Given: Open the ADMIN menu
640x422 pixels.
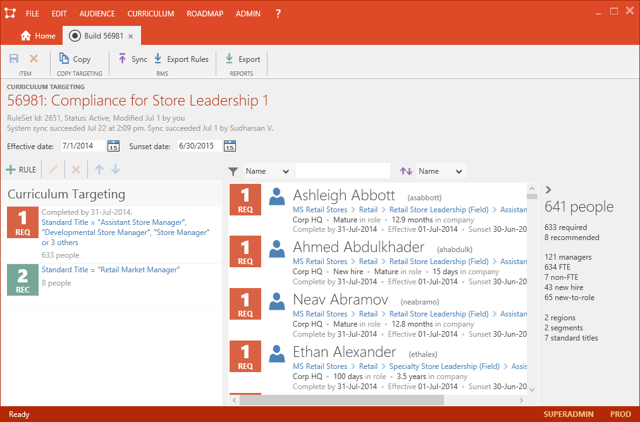Looking at the screenshot, I should click(248, 13).
